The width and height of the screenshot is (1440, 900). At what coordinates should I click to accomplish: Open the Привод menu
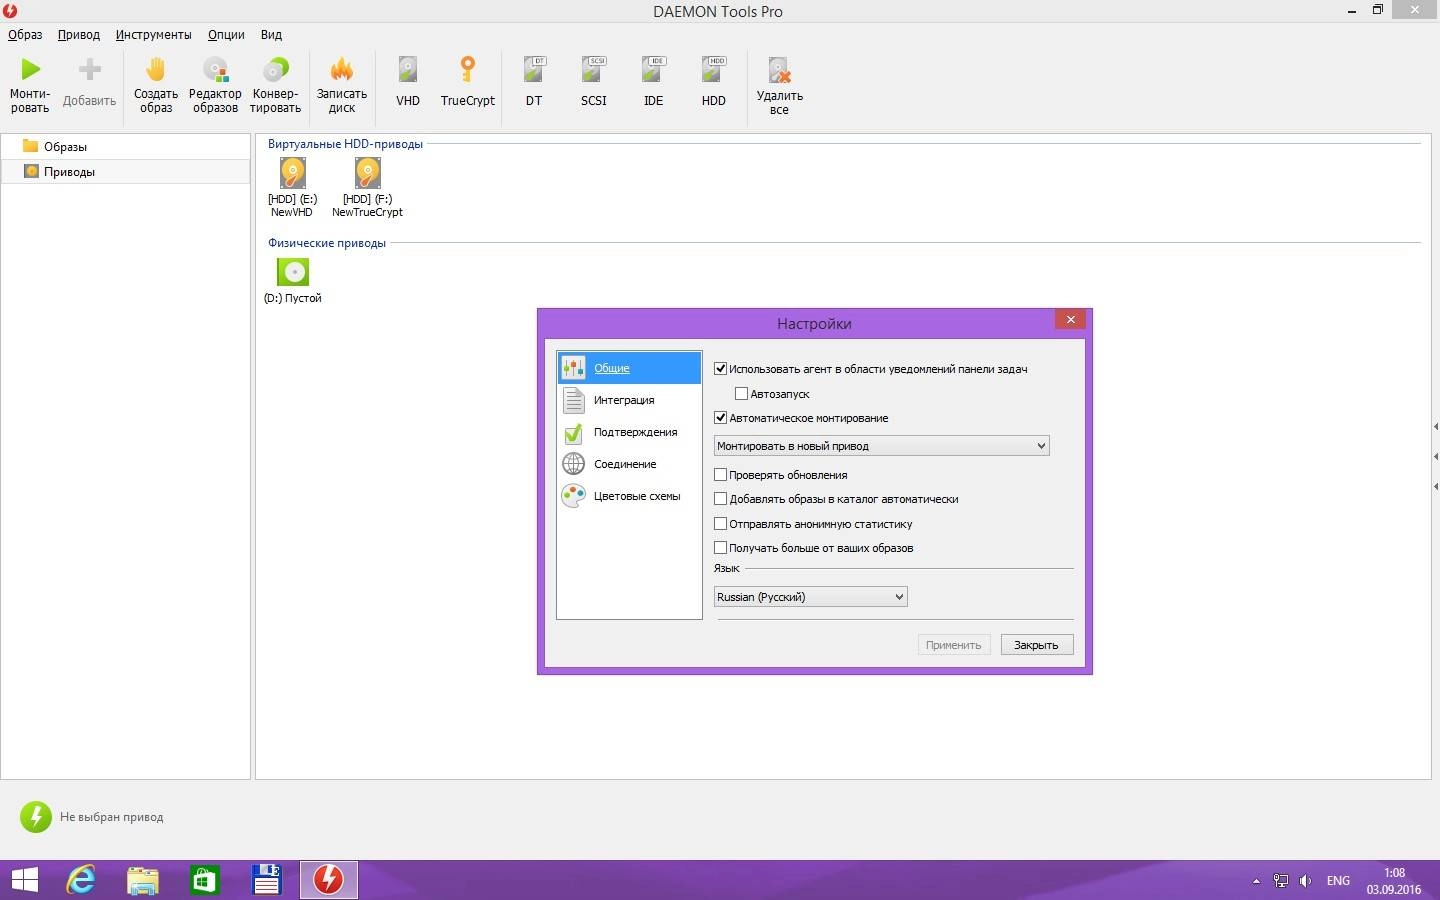tap(79, 34)
